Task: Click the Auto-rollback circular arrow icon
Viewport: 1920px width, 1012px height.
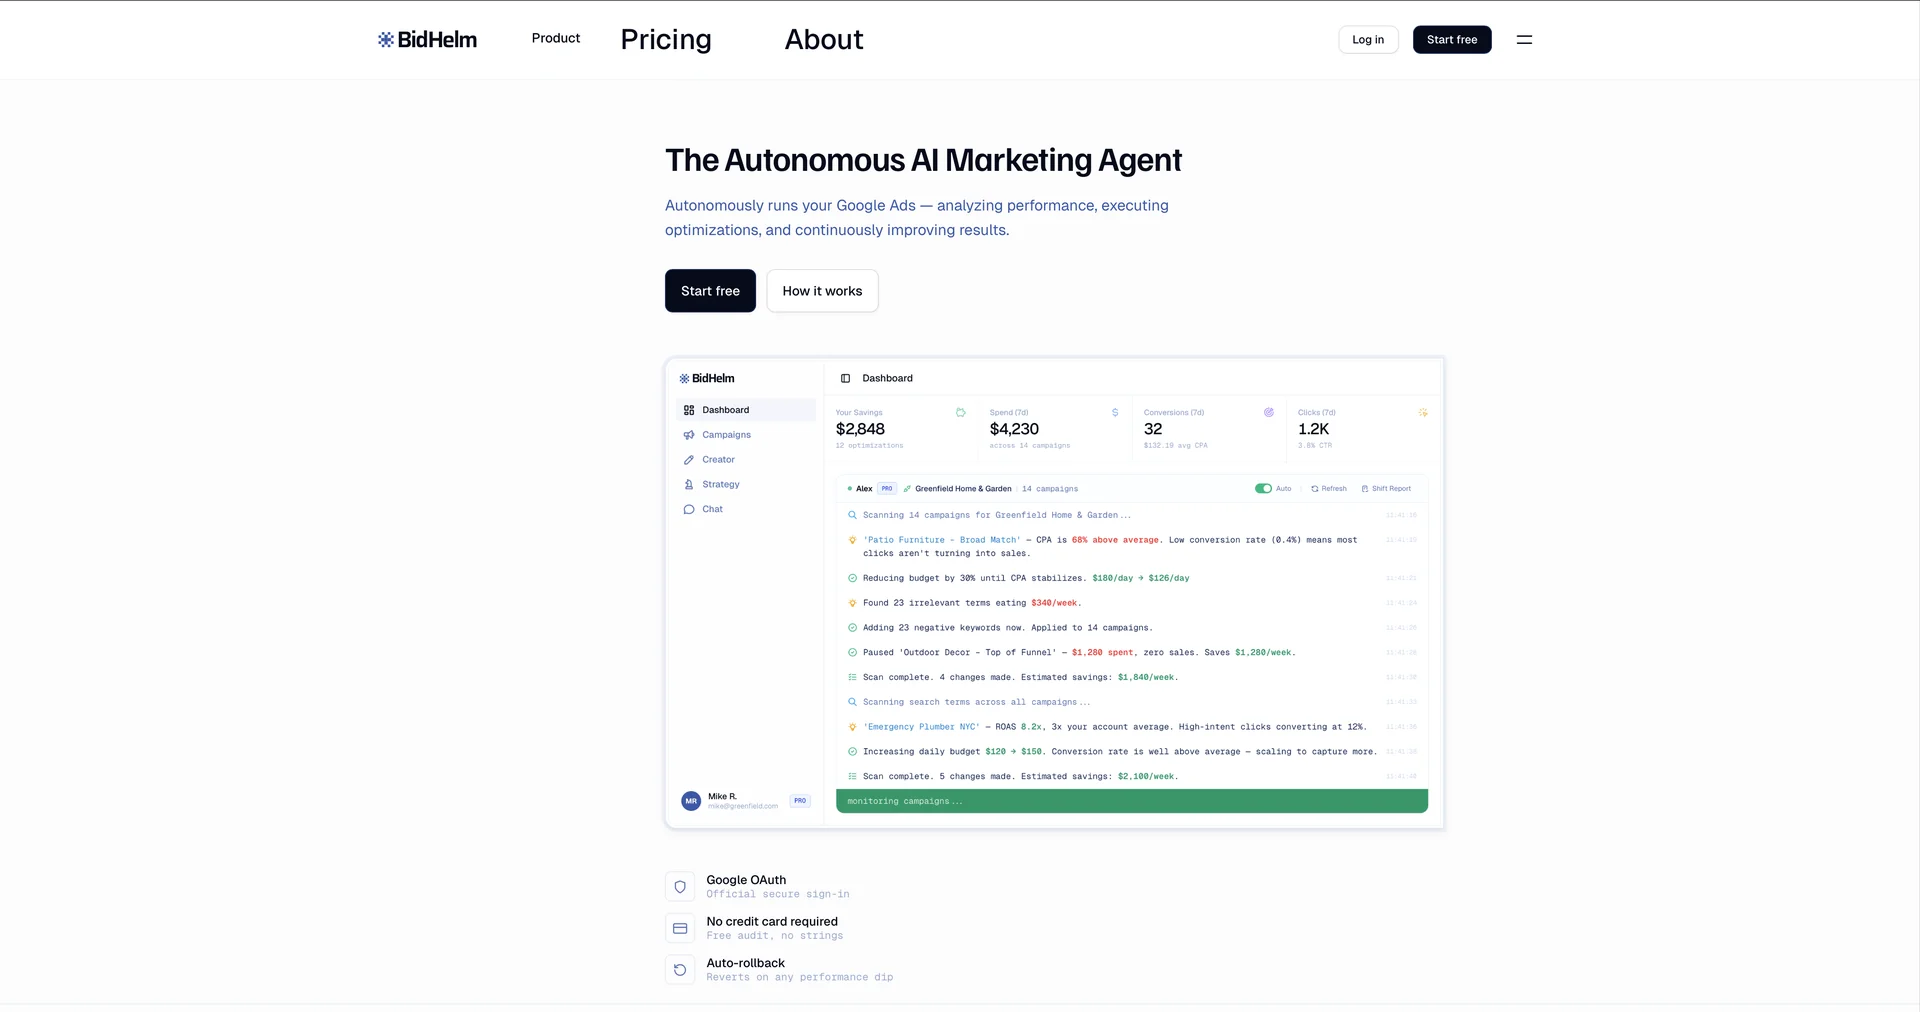Action: 680,970
